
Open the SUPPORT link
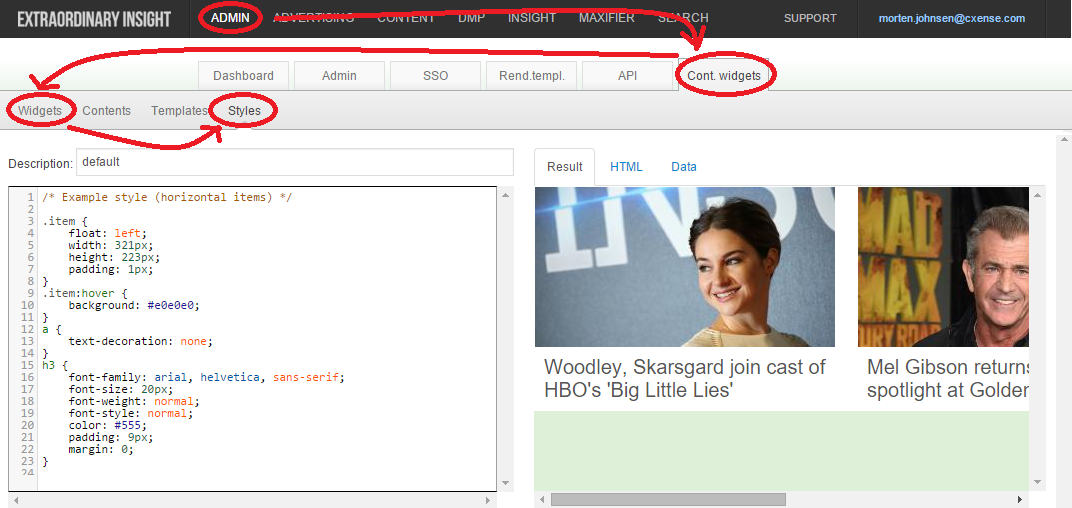(x=810, y=18)
